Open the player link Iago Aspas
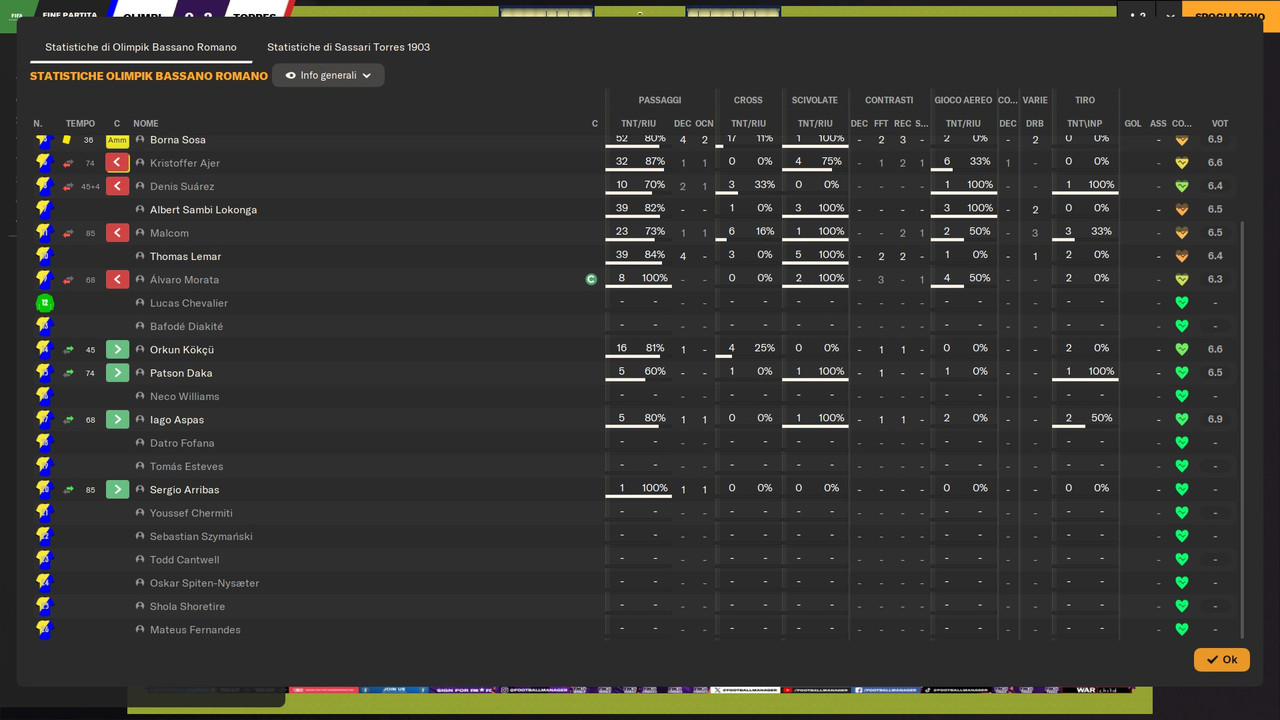 [x=178, y=420]
